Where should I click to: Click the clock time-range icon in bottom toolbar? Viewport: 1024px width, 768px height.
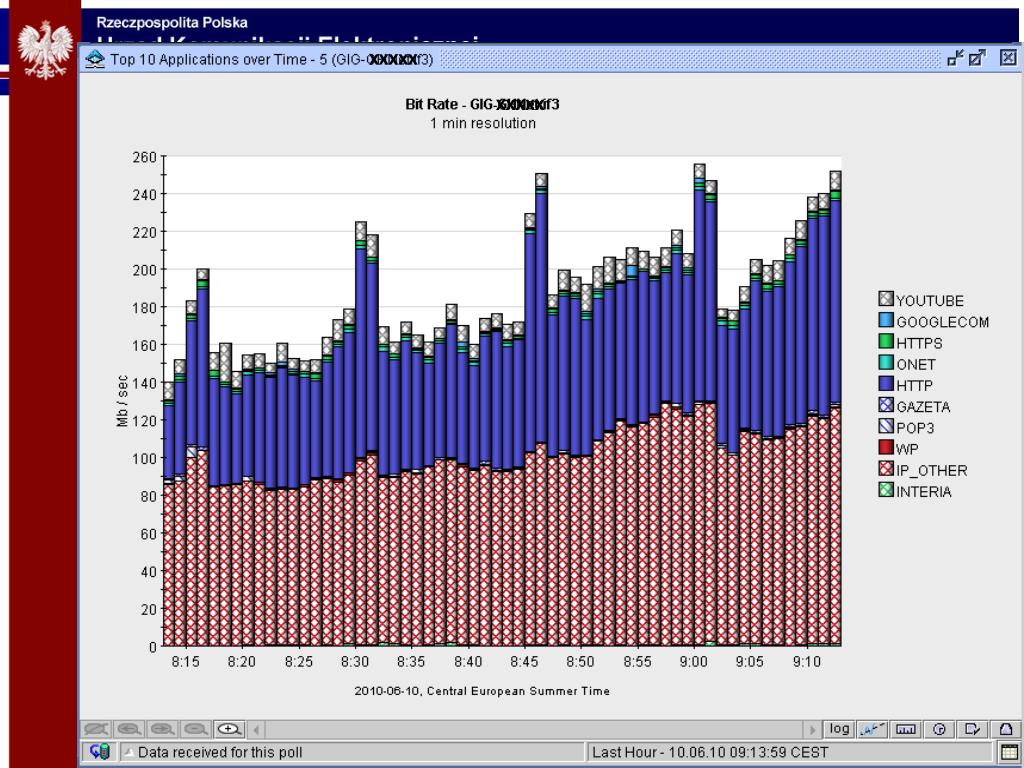939,729
